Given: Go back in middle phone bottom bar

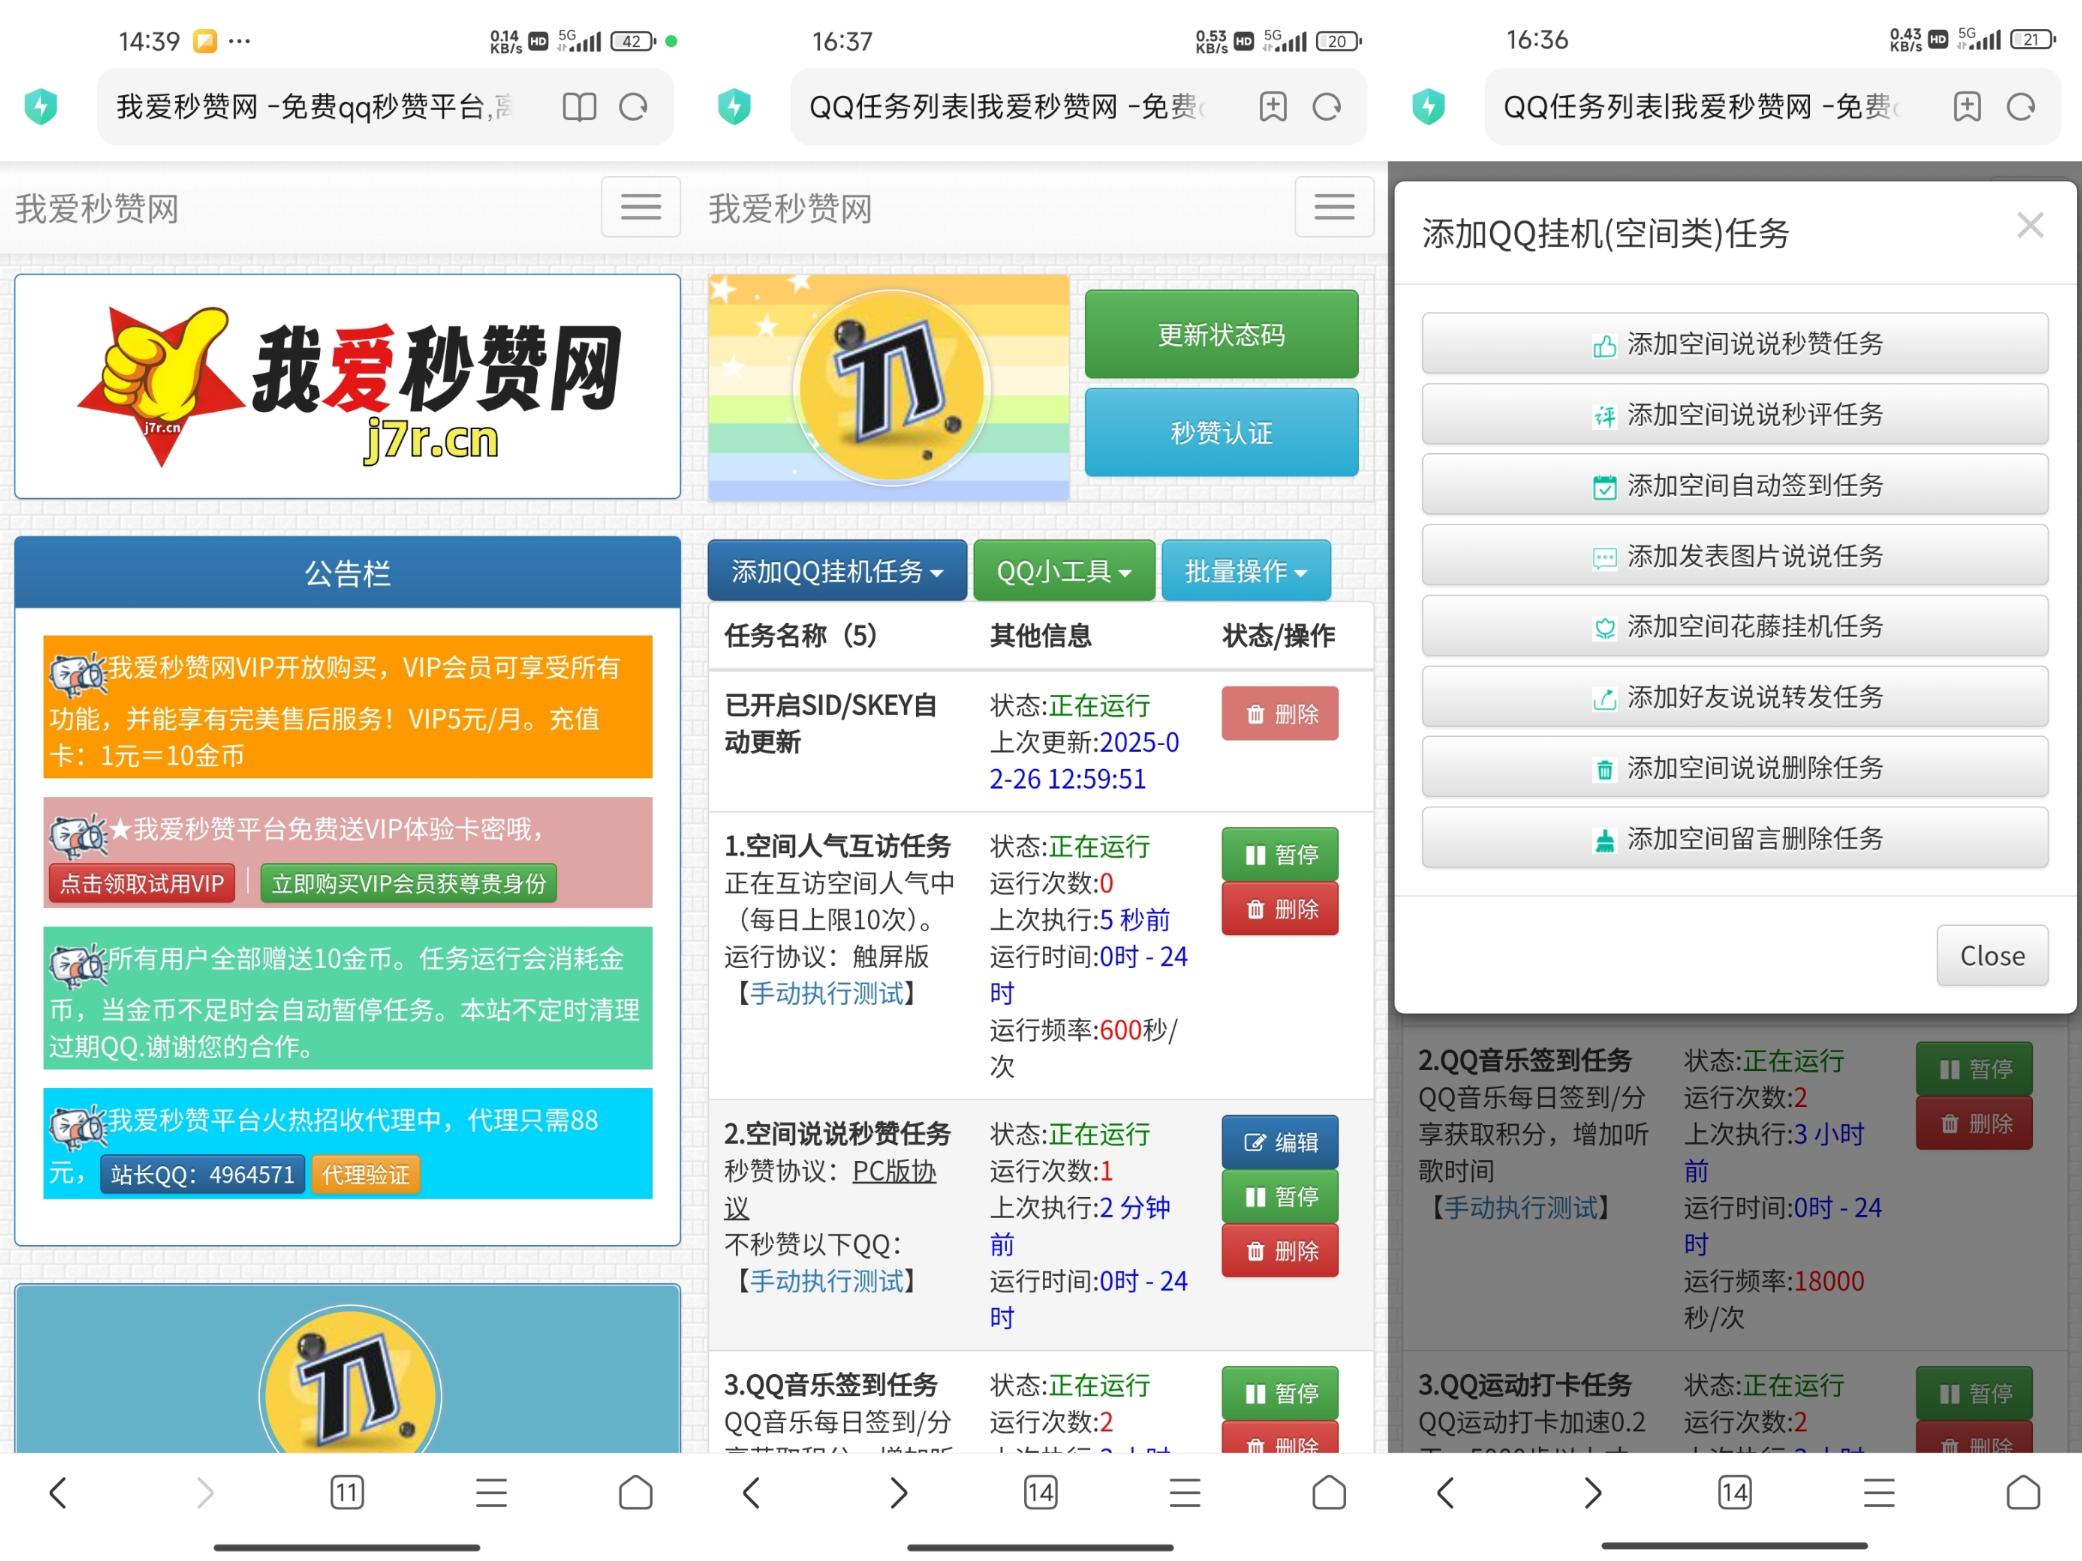Looking at the screenshot, I should point(752,1493).
